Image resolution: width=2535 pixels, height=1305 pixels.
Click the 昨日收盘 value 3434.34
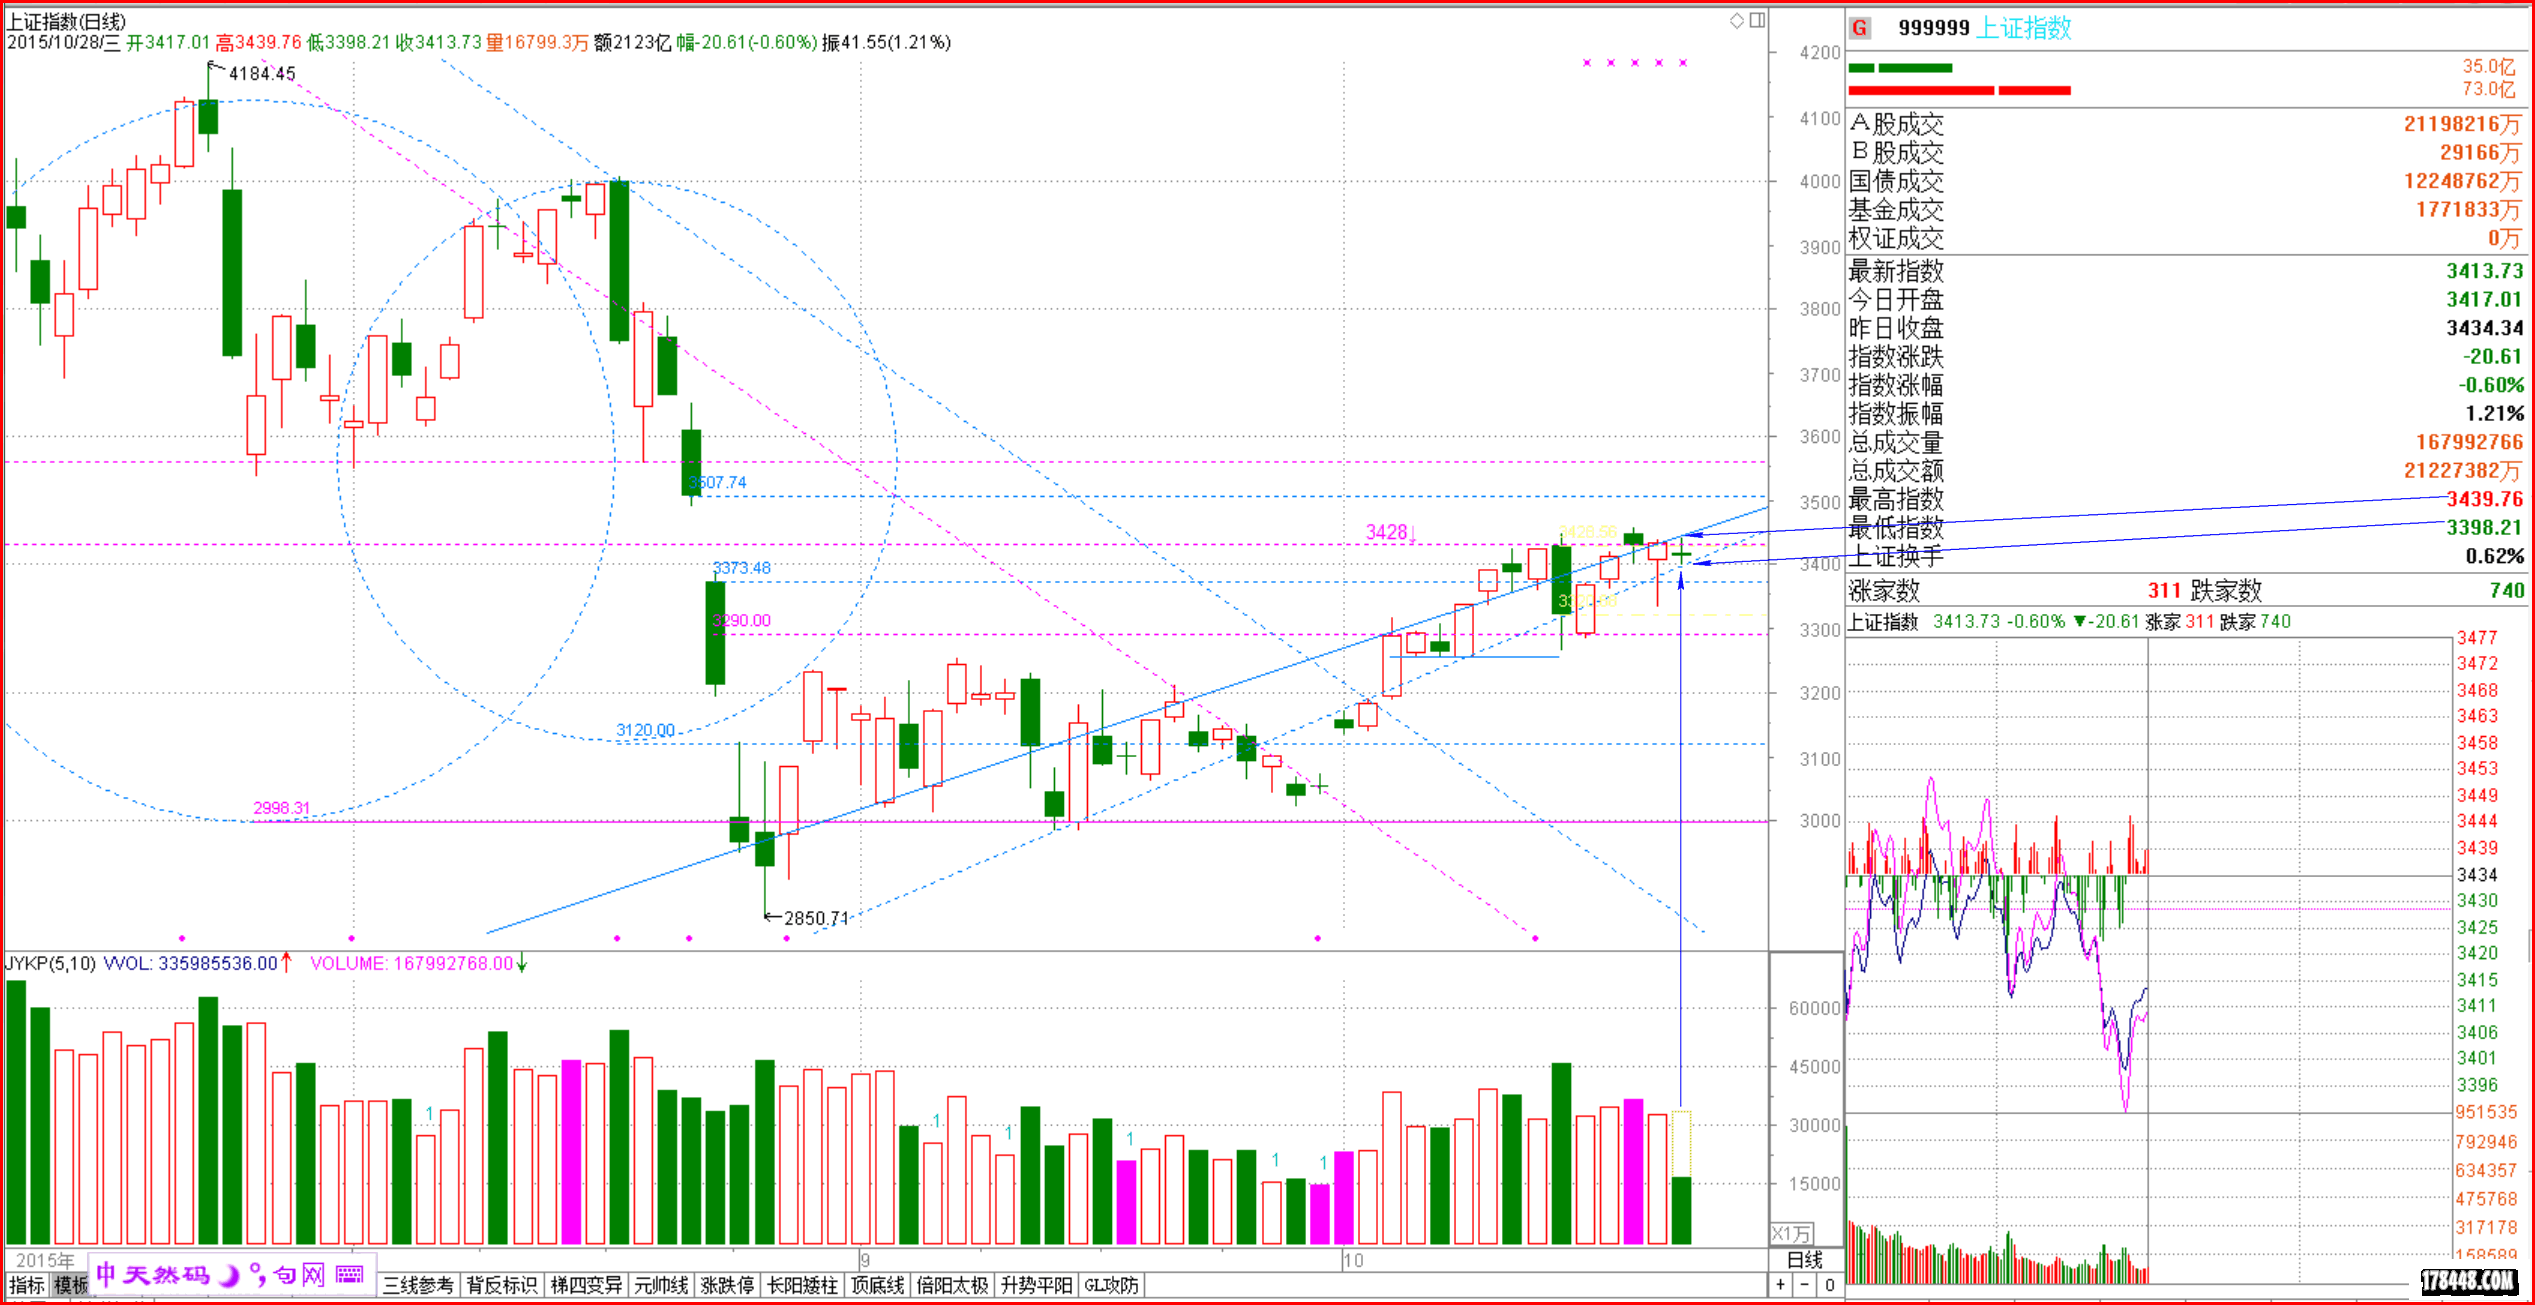pos(2485,328)
